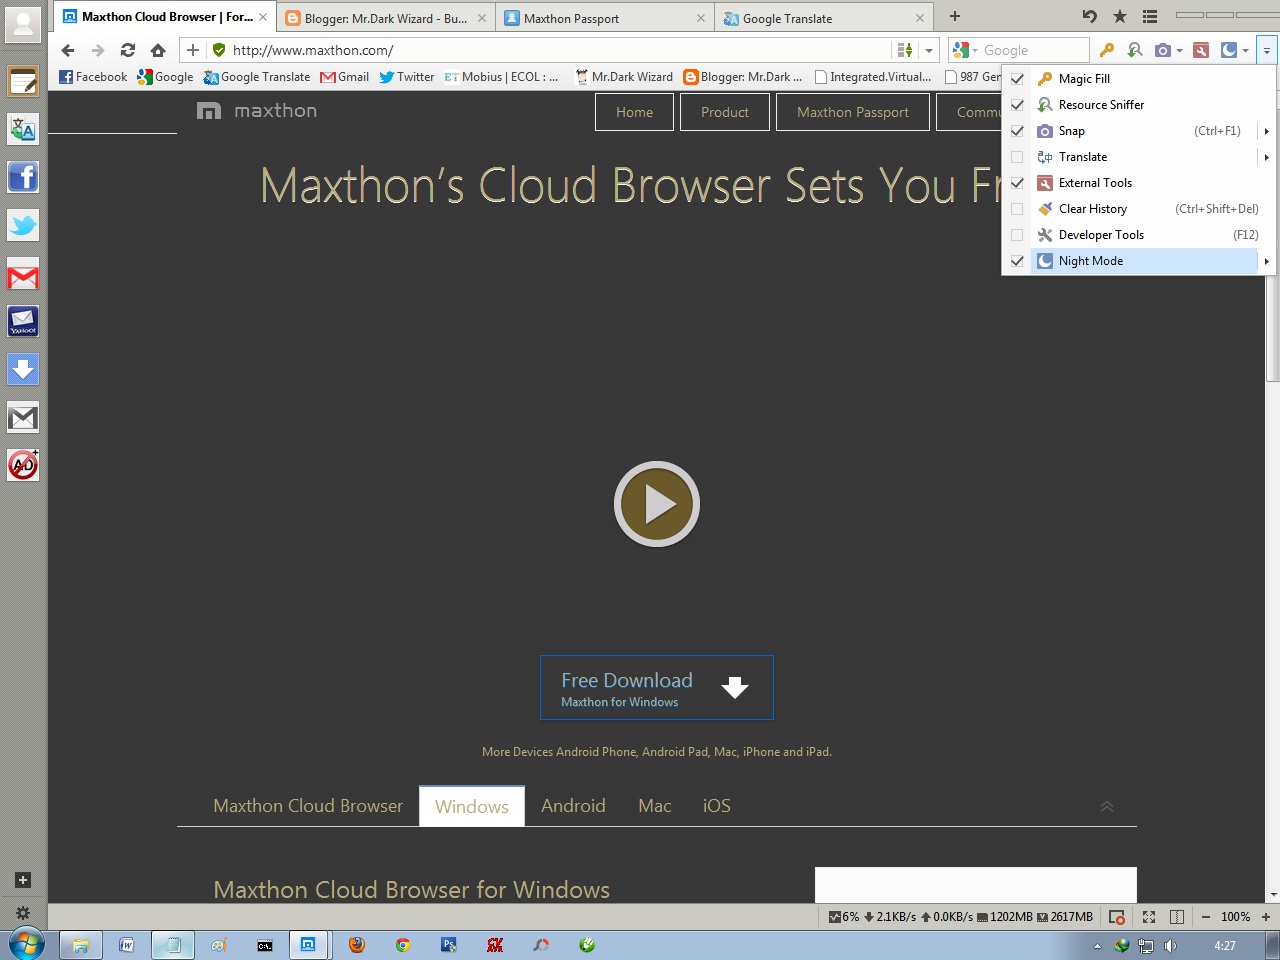Open the Ad Hunter sidebar icon
The height and width of the screenshot is (960, 1280).
coord(23,465)
